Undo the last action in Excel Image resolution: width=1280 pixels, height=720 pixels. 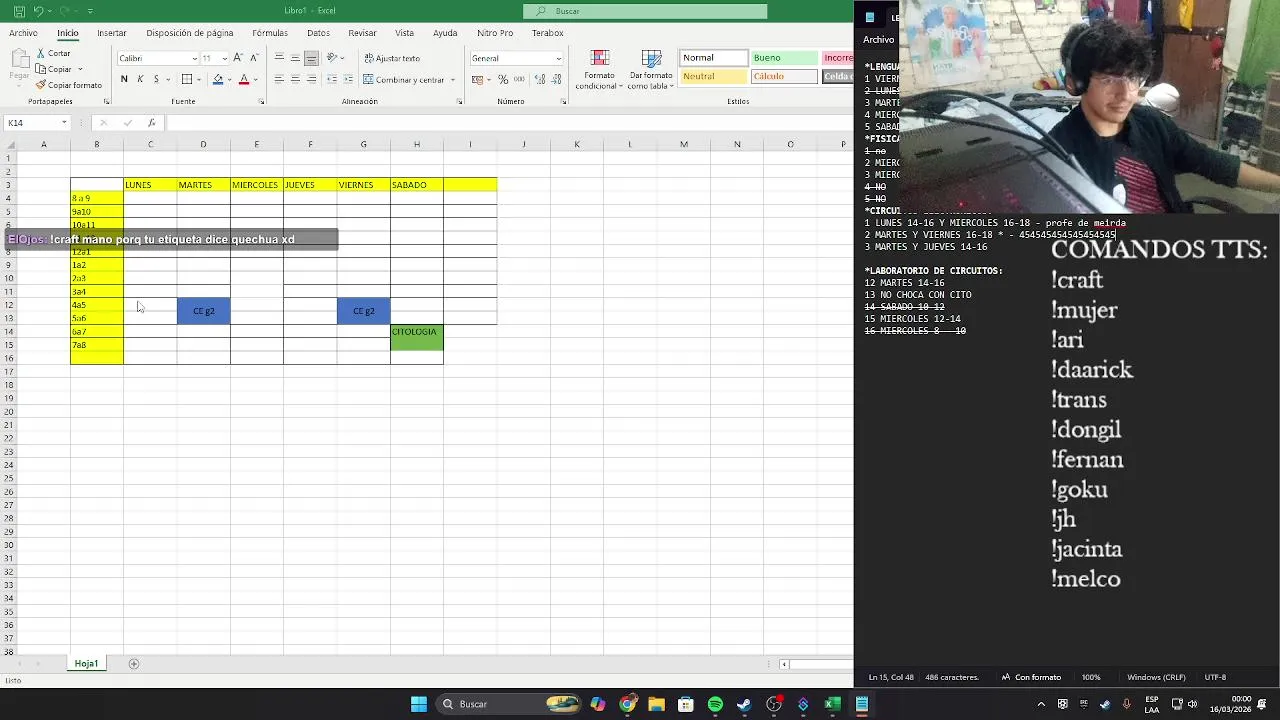click(x=38, y=11)
